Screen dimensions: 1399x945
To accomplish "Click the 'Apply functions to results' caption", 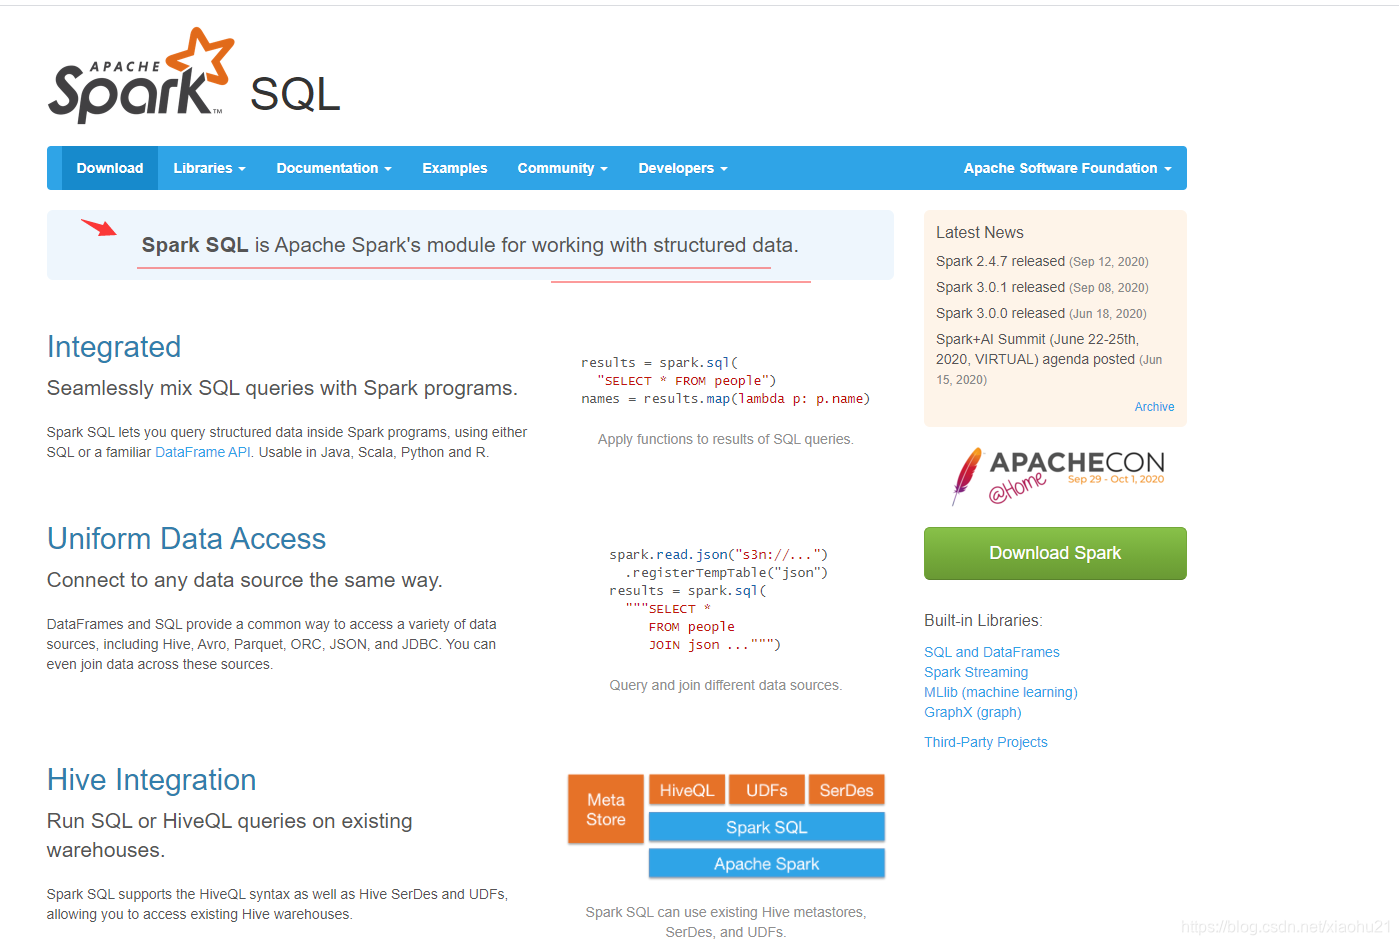I will 726,439.
